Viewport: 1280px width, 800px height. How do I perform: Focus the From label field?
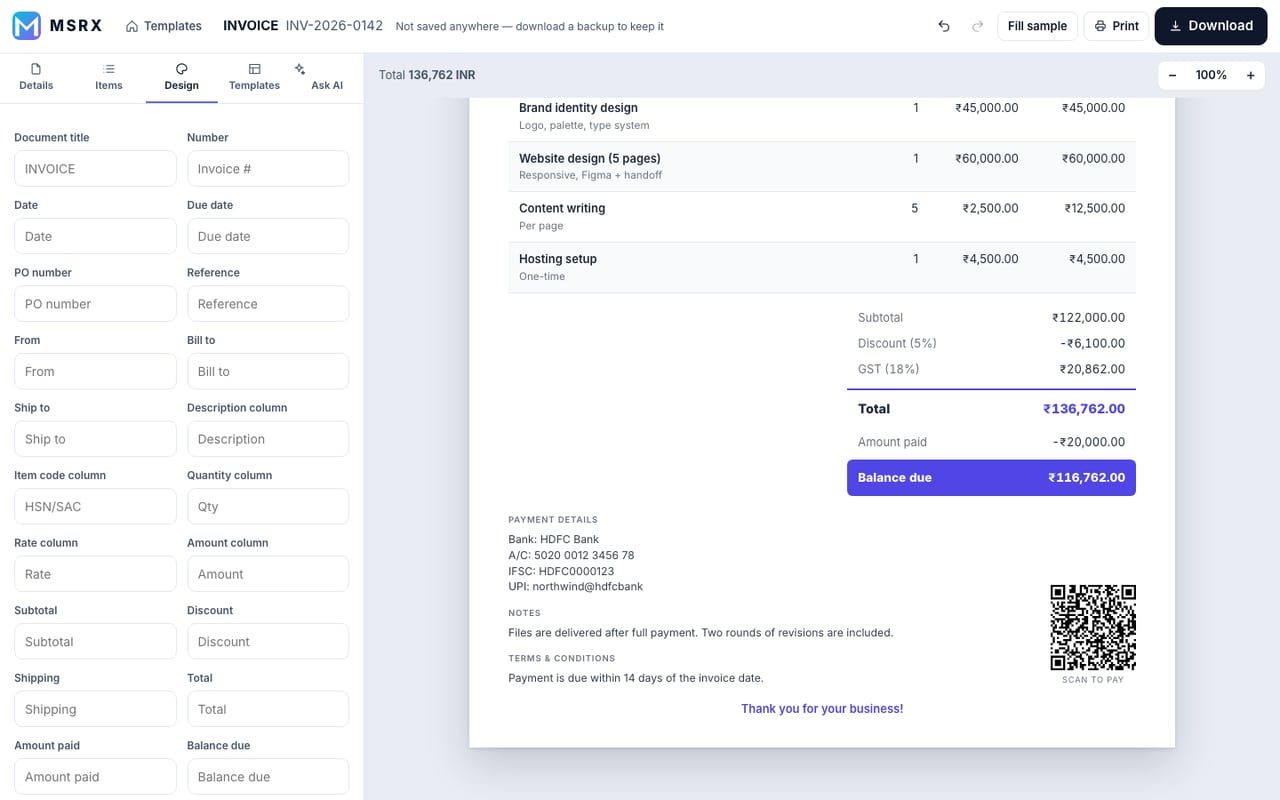[95, 371]
